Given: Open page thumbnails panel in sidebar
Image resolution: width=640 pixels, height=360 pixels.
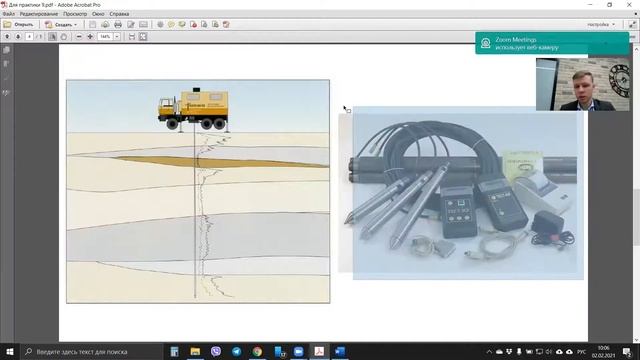Looking at the screenshot, I should coord(7,50).
